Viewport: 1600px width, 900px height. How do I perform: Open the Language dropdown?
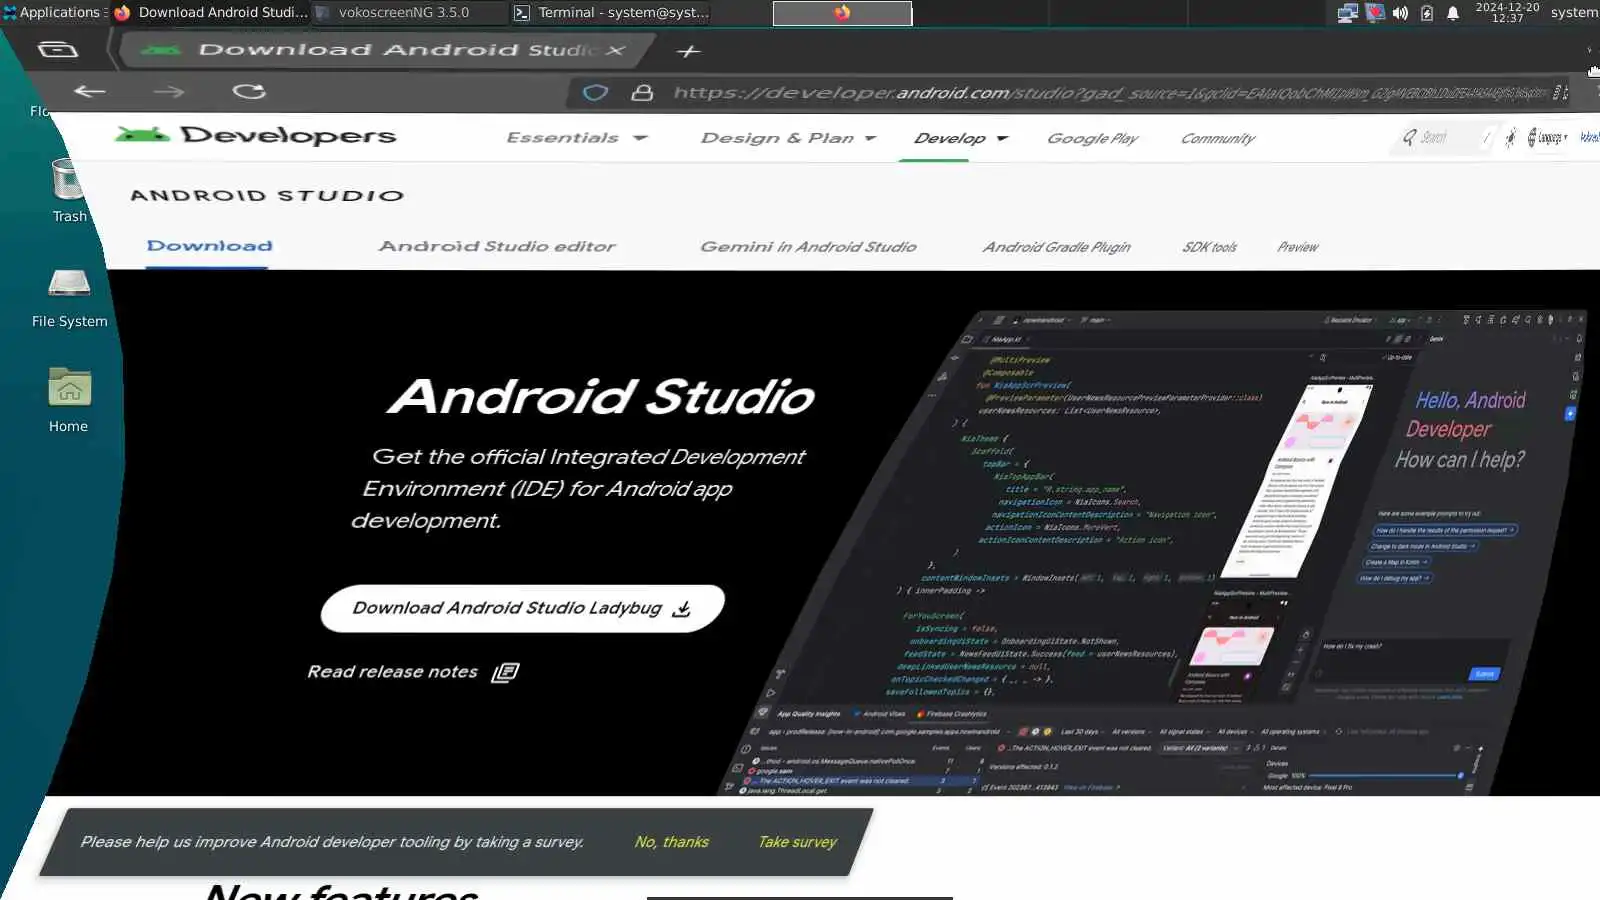pos(1548,138)
